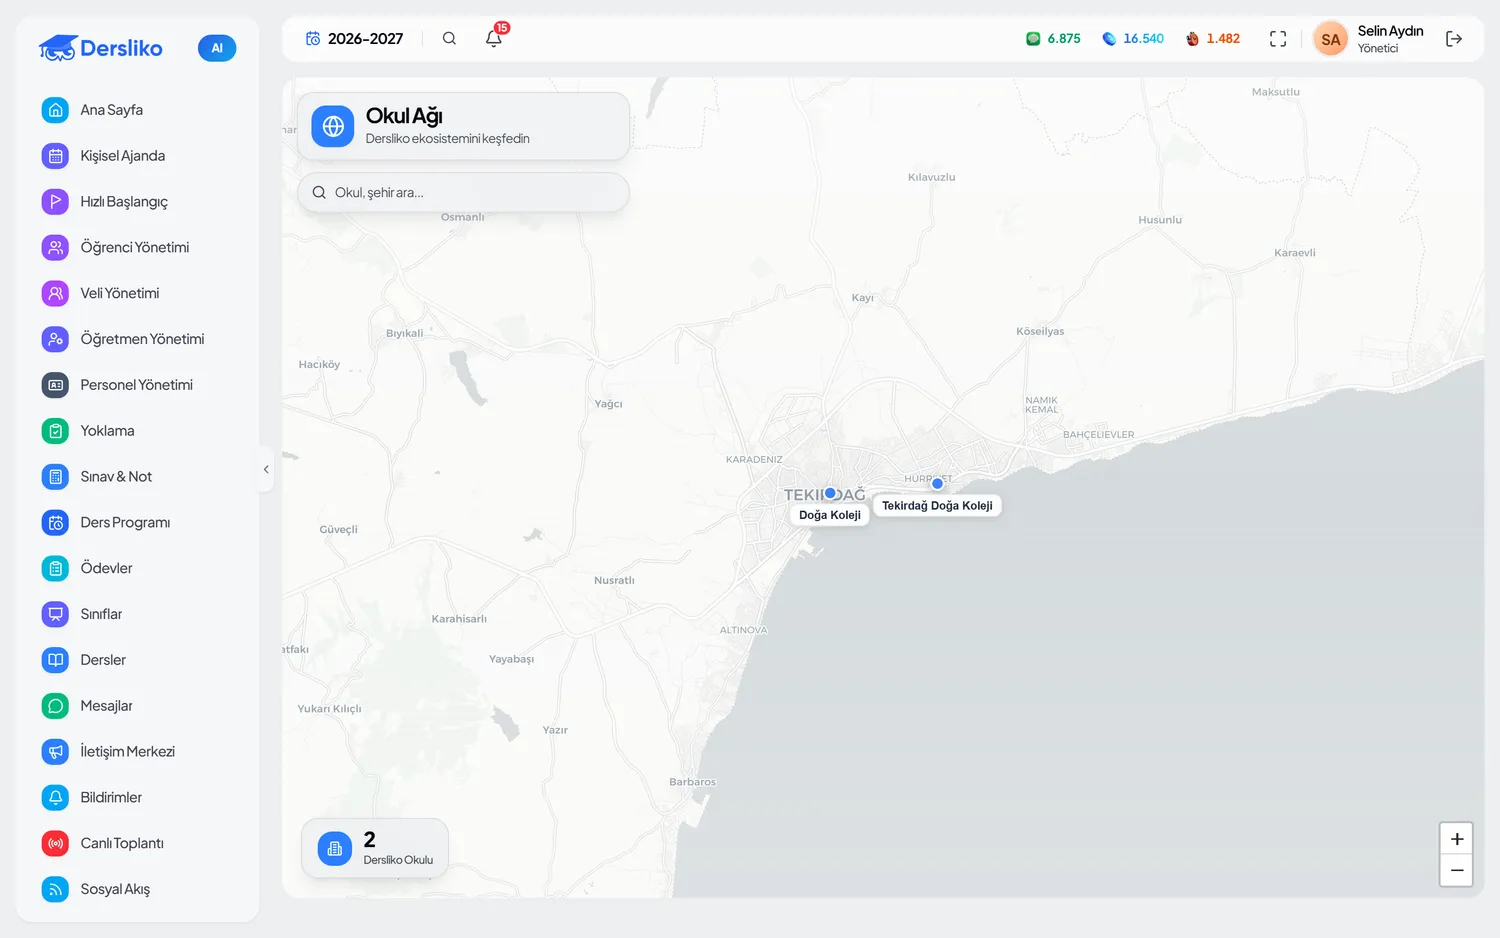Screen dimensions: 1500x938
Task: Click the Ders Programı schedule icon
Action: click(x=56, y=523)
